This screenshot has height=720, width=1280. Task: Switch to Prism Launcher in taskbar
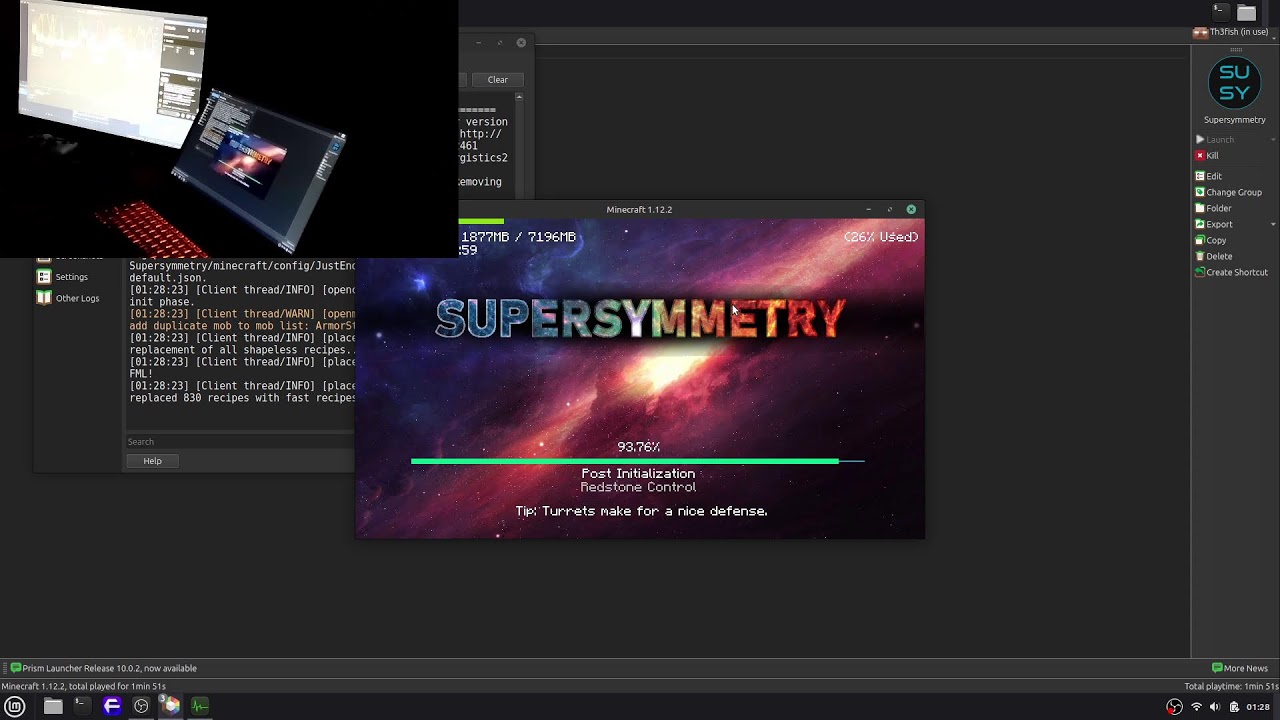coord(171,706)
